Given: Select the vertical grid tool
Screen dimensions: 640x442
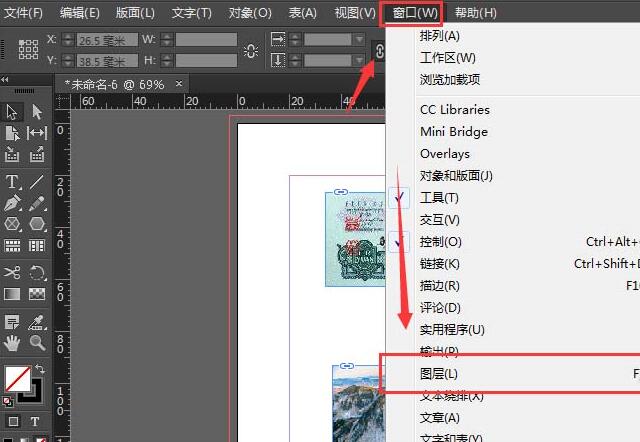Looking at the screenshot, I should (x=37, y=246).
